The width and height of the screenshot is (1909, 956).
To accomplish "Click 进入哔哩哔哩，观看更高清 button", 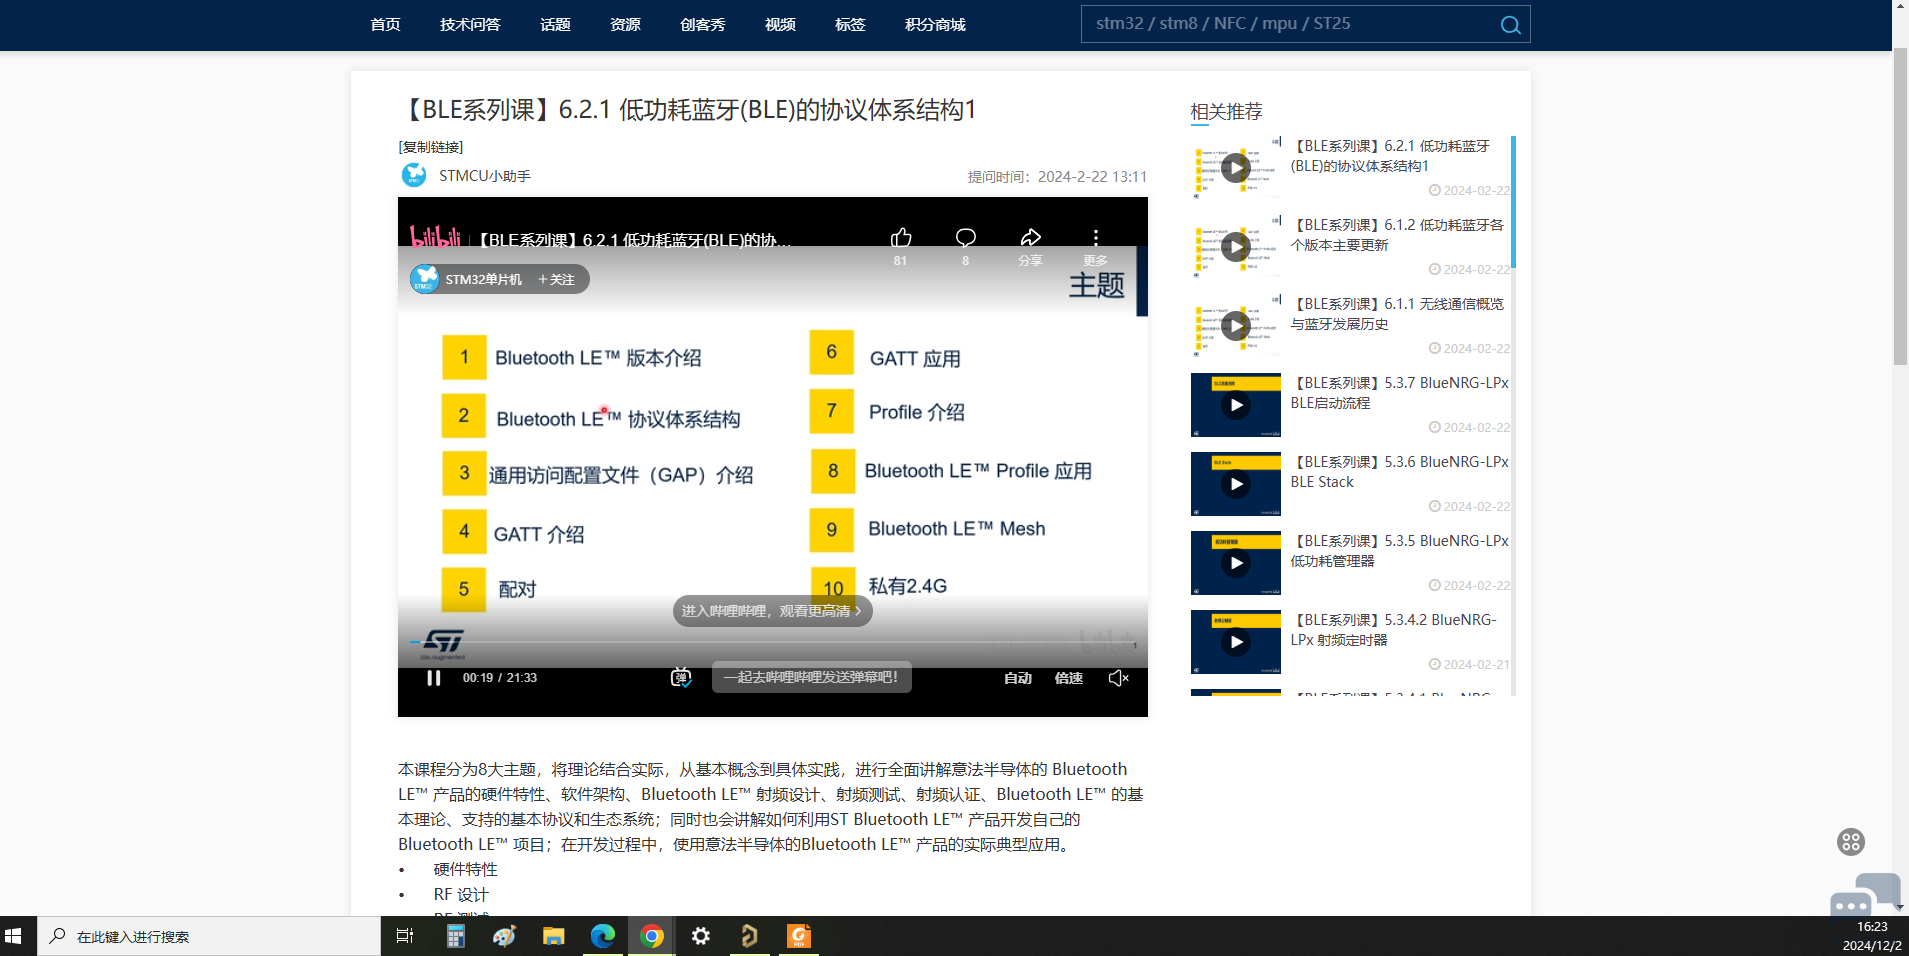I will point(772,611).
